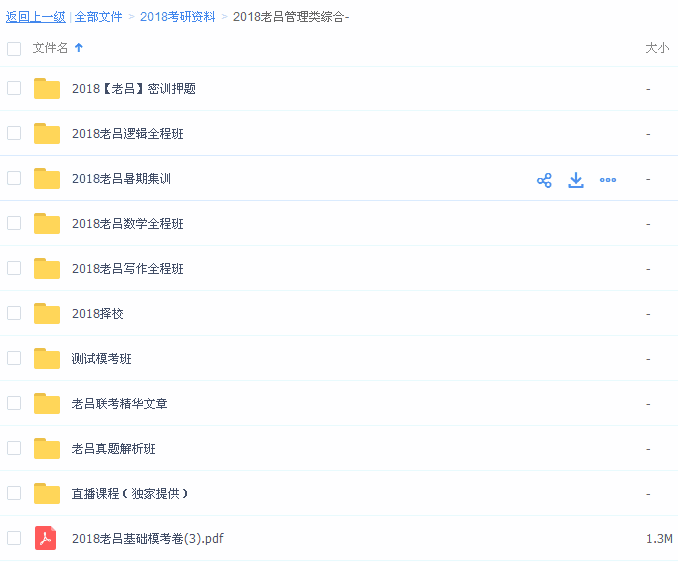Click folder icon next to 2018老吕逻辑全程班
The width and height of the screenshot is (678, 562).
point(47,134)
